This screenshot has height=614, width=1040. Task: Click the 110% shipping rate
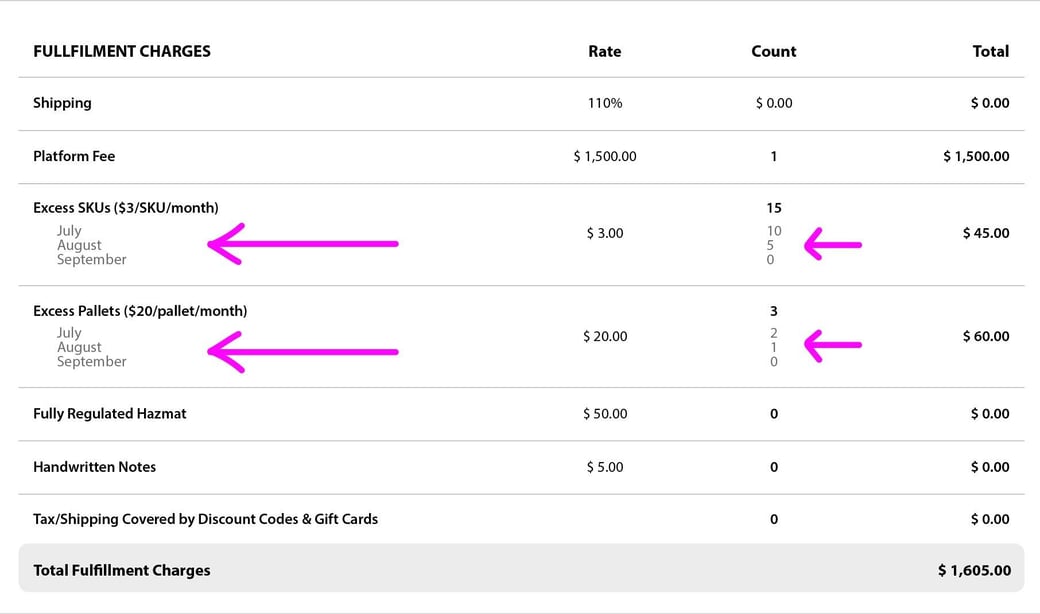coord(605,103)
